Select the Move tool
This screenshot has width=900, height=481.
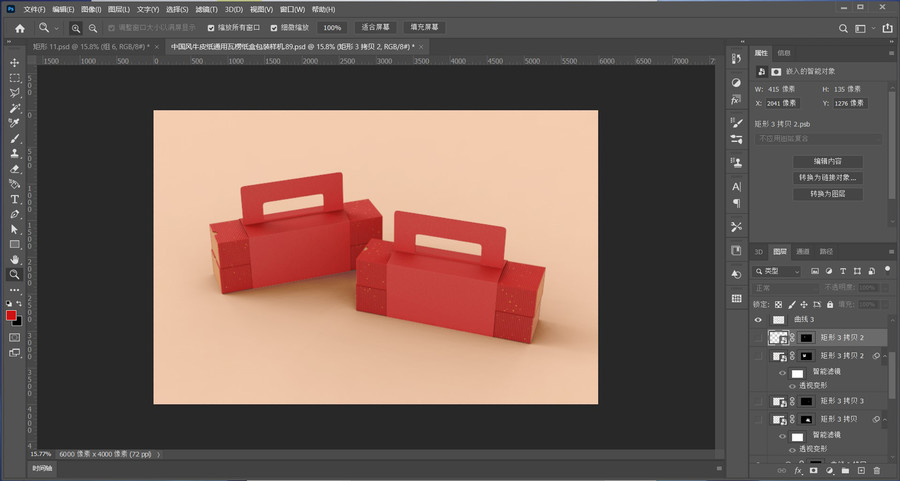point(15,63)
